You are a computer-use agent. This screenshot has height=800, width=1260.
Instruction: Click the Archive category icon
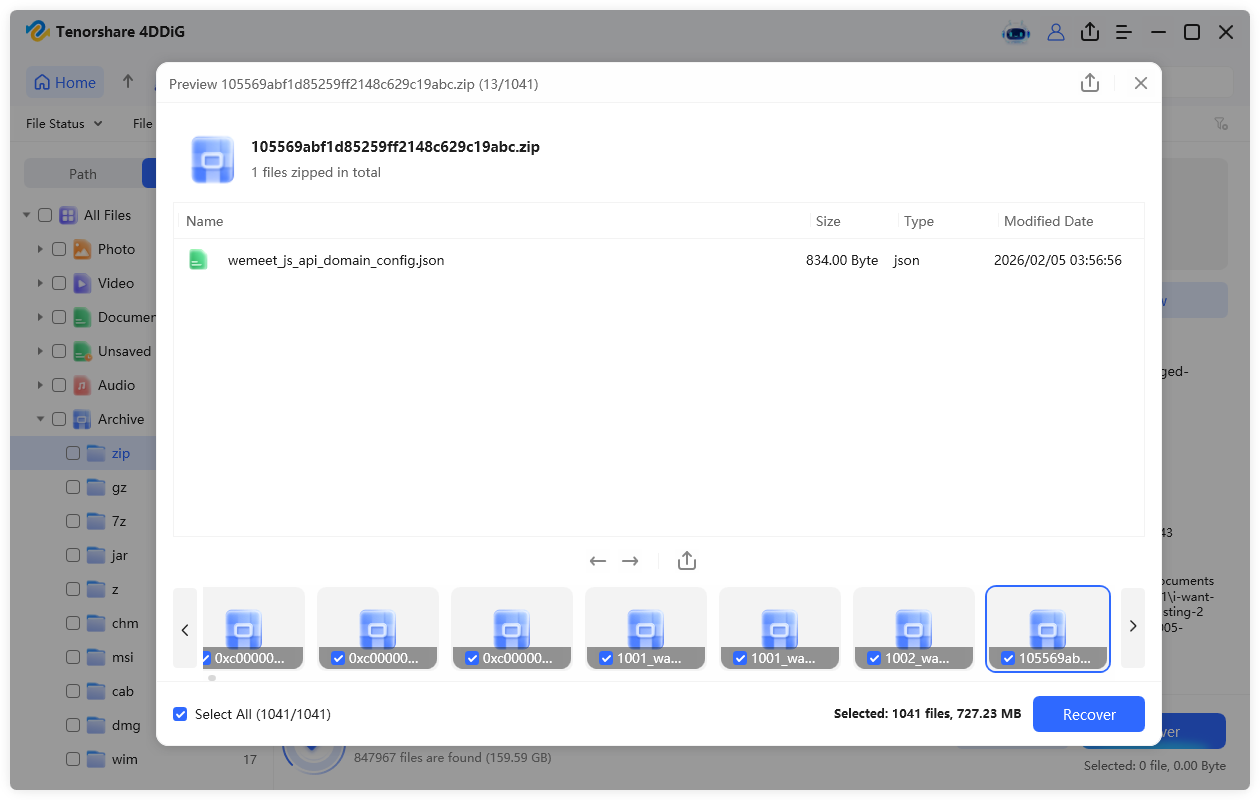(x=82, y=419)
